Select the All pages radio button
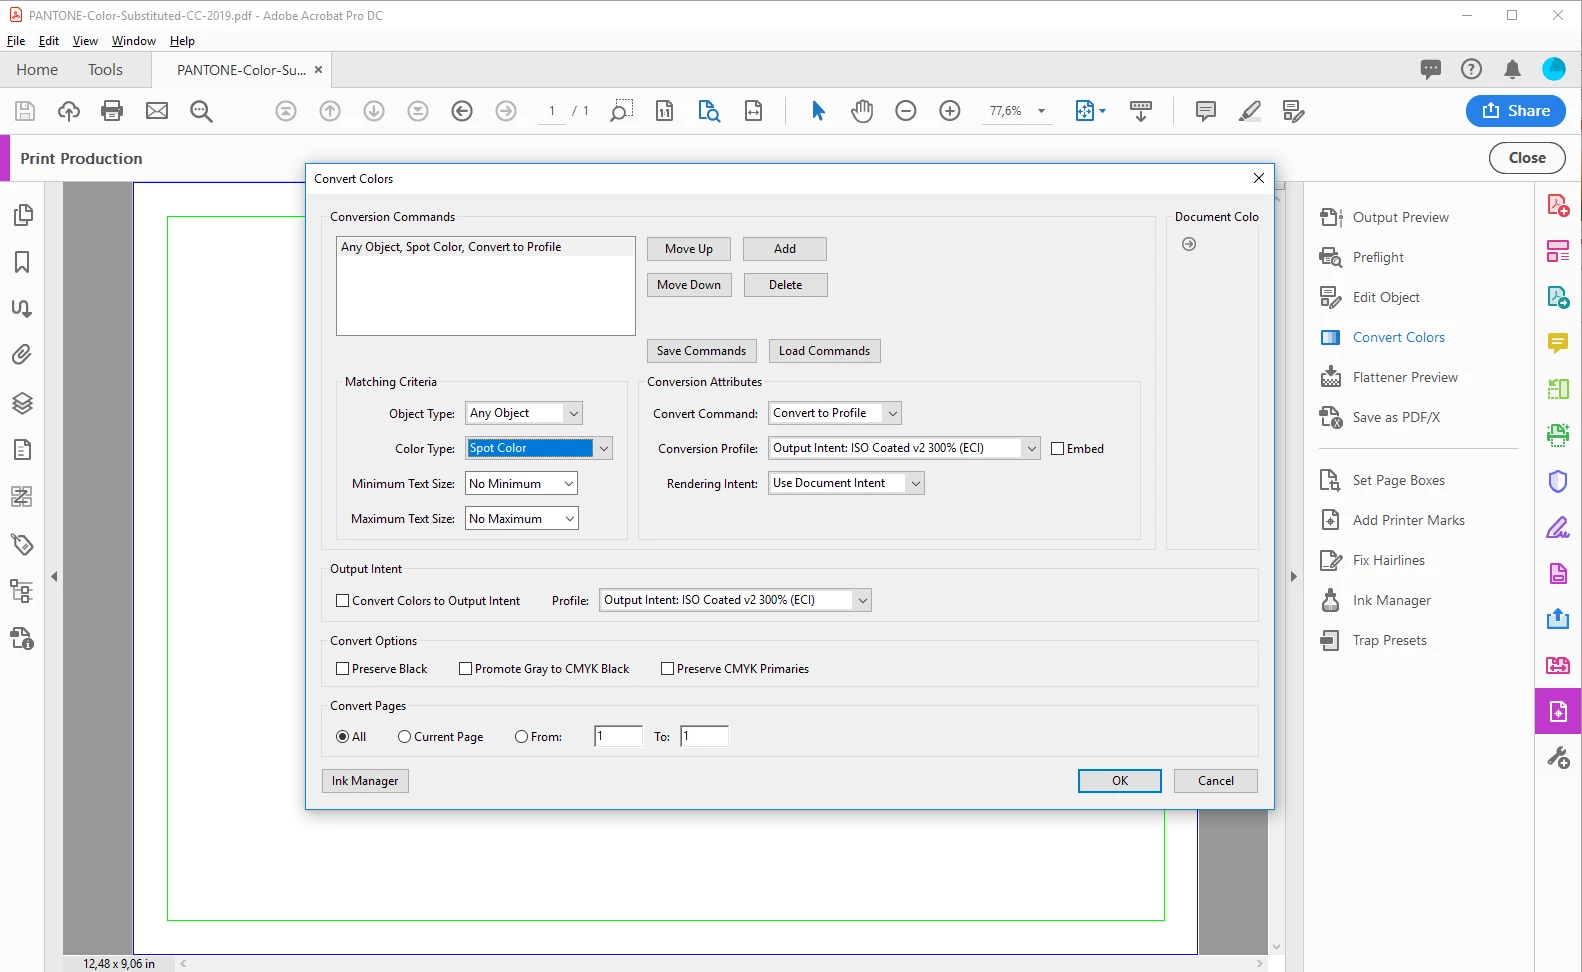The width and height of the screenshot is (1582, 972). coord(343,737)
